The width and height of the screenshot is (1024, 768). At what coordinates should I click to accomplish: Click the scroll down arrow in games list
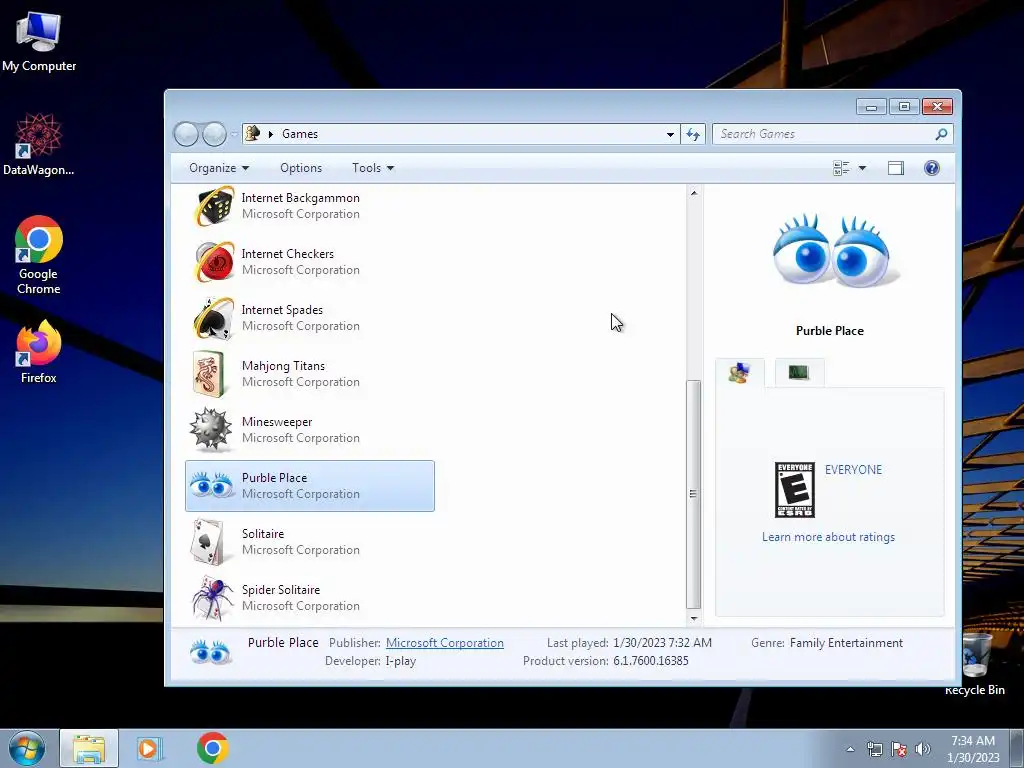tap(694, 618)
